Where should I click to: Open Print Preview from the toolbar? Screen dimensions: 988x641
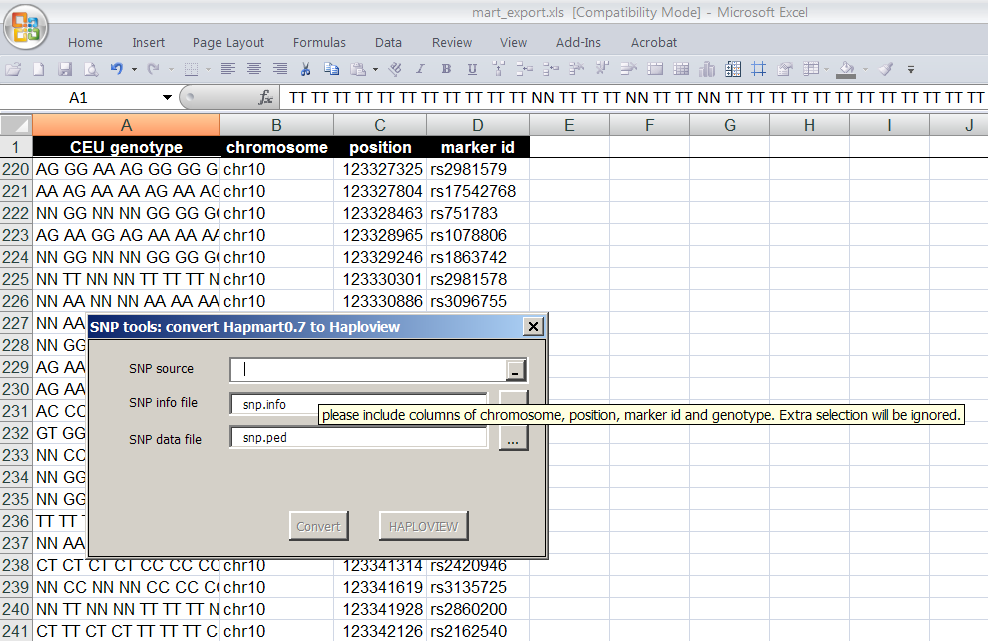91,69
